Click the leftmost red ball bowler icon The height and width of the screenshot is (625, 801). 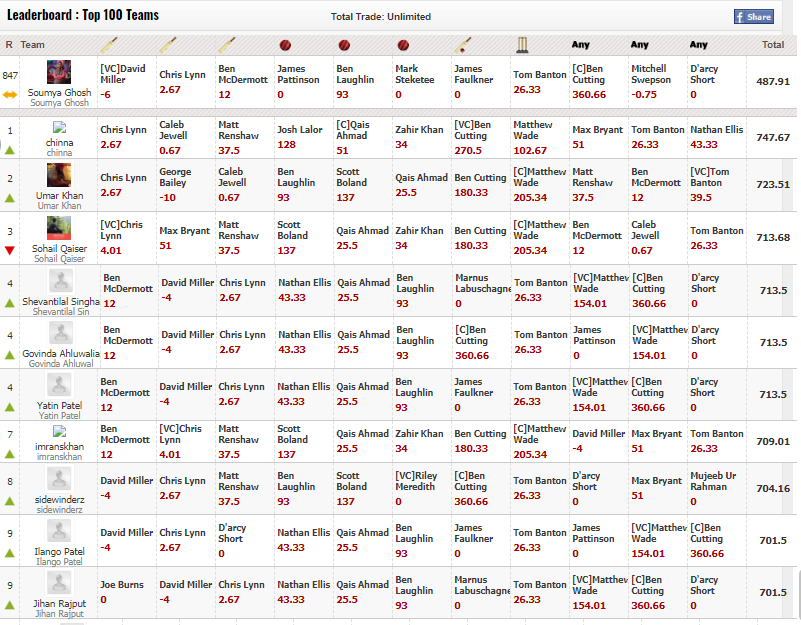tap(285, 45)
